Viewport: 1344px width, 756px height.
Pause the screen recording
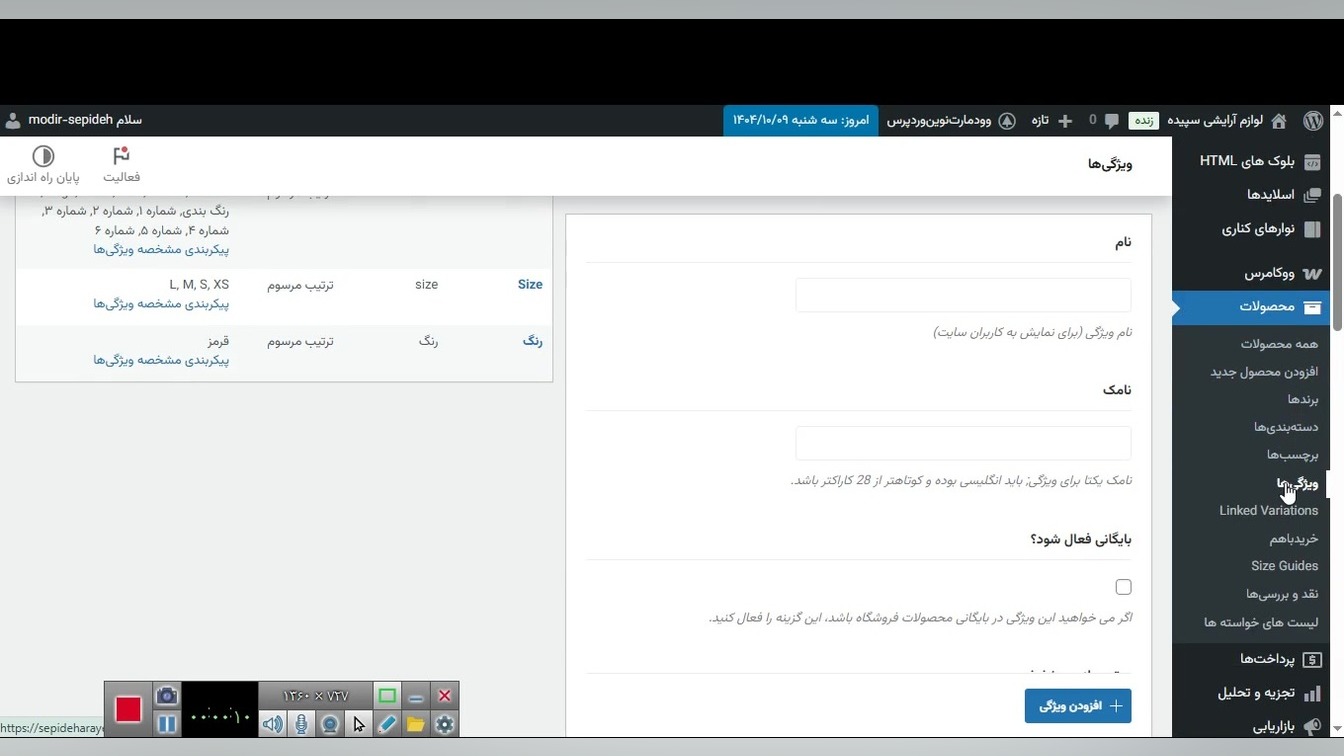(167, 723)
